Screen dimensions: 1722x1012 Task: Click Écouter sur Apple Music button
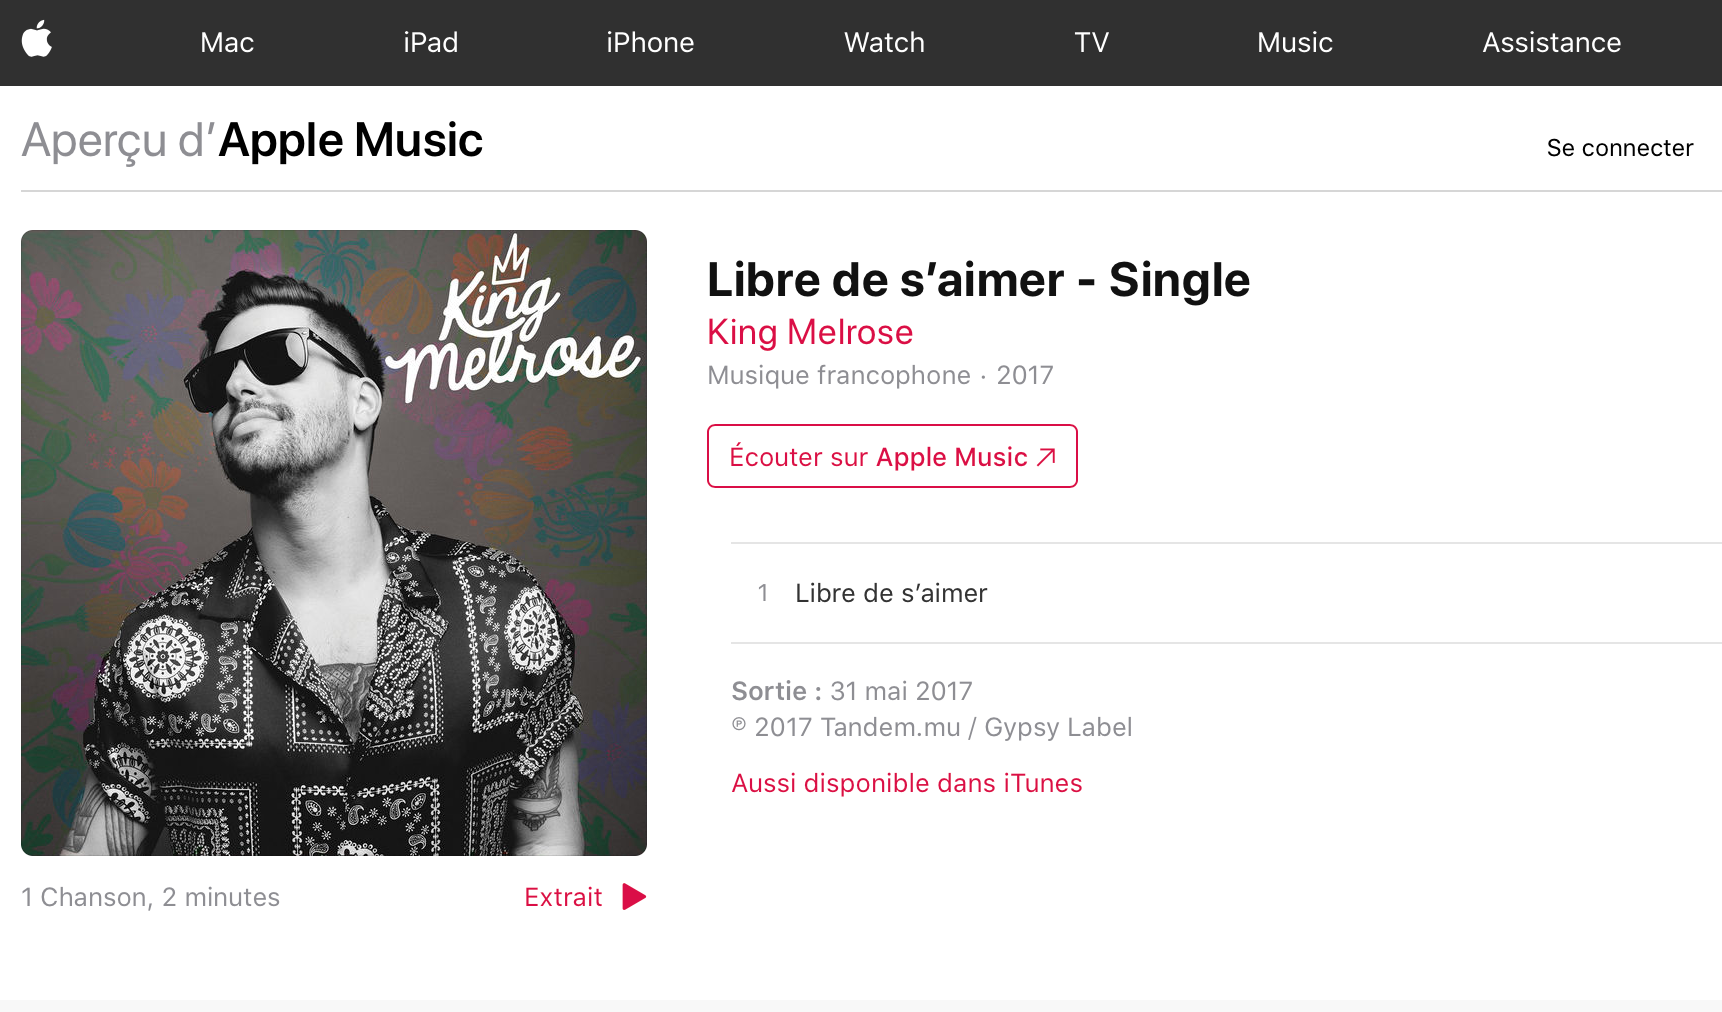892,456
